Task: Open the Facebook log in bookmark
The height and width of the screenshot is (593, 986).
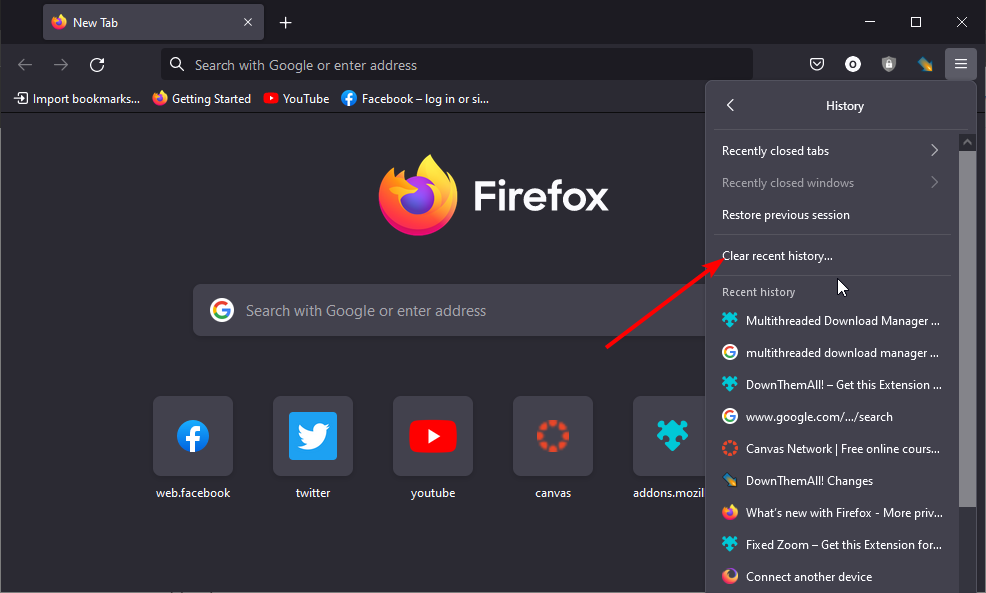Action: [x=415, y=99]
